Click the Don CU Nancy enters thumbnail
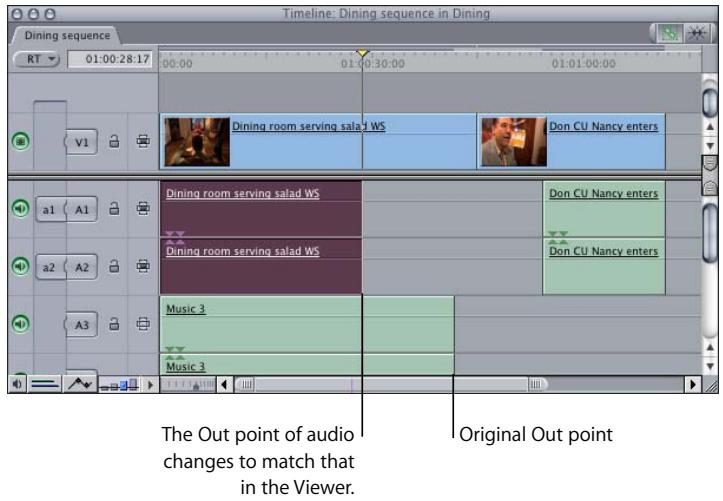 click(x=514, y=141)
